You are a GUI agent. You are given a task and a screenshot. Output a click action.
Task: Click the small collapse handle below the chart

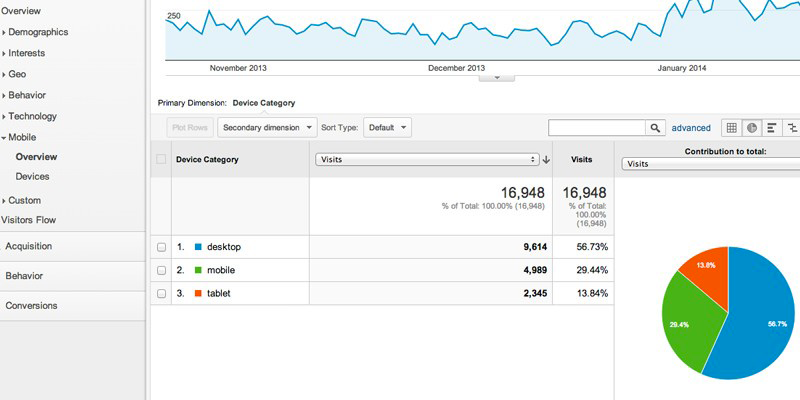(x=497, y=77)
